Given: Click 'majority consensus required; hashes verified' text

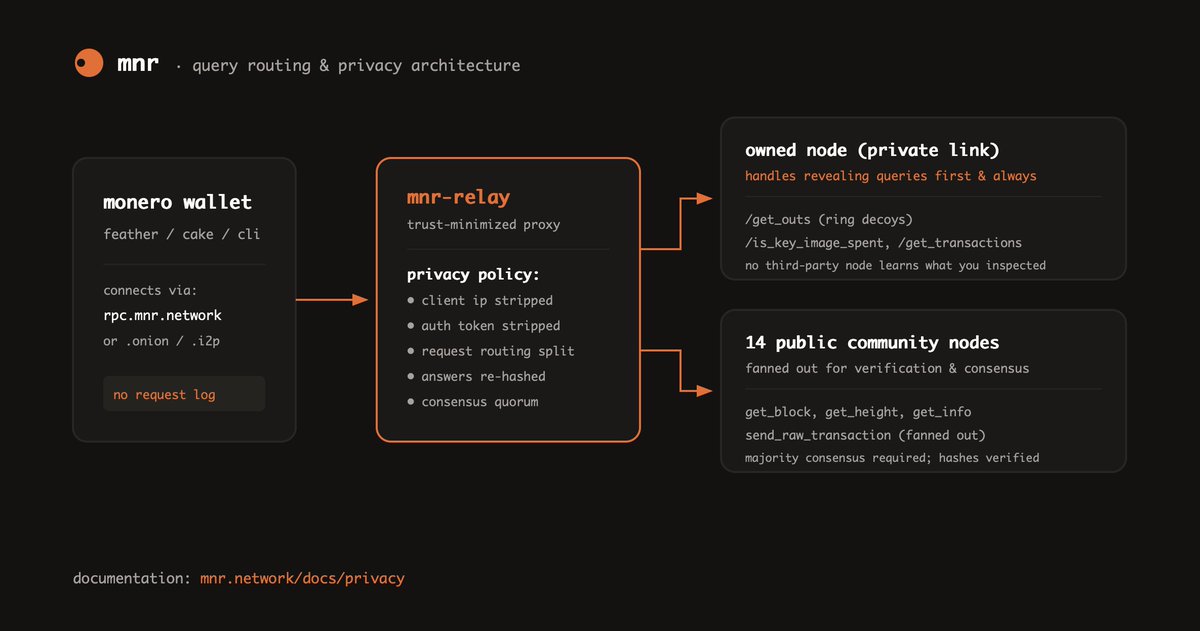Looking at the screenshot, I should tap(892, 458).
